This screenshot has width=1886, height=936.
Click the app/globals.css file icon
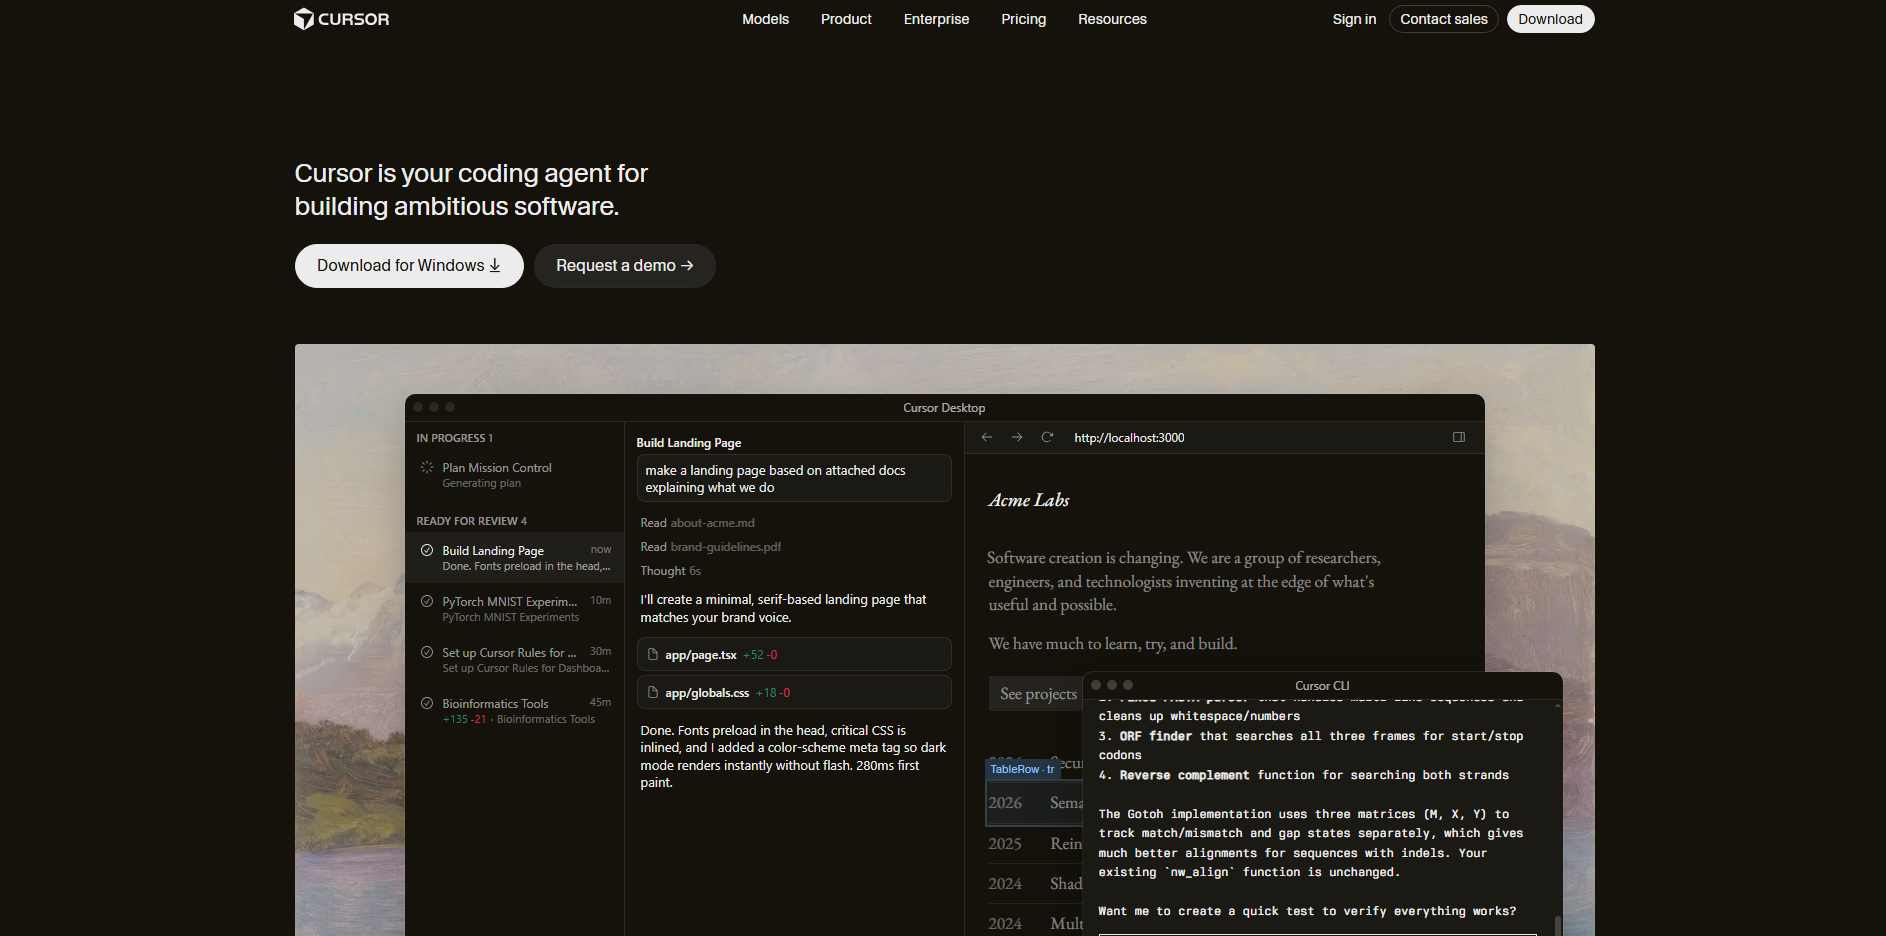point(653,692)
